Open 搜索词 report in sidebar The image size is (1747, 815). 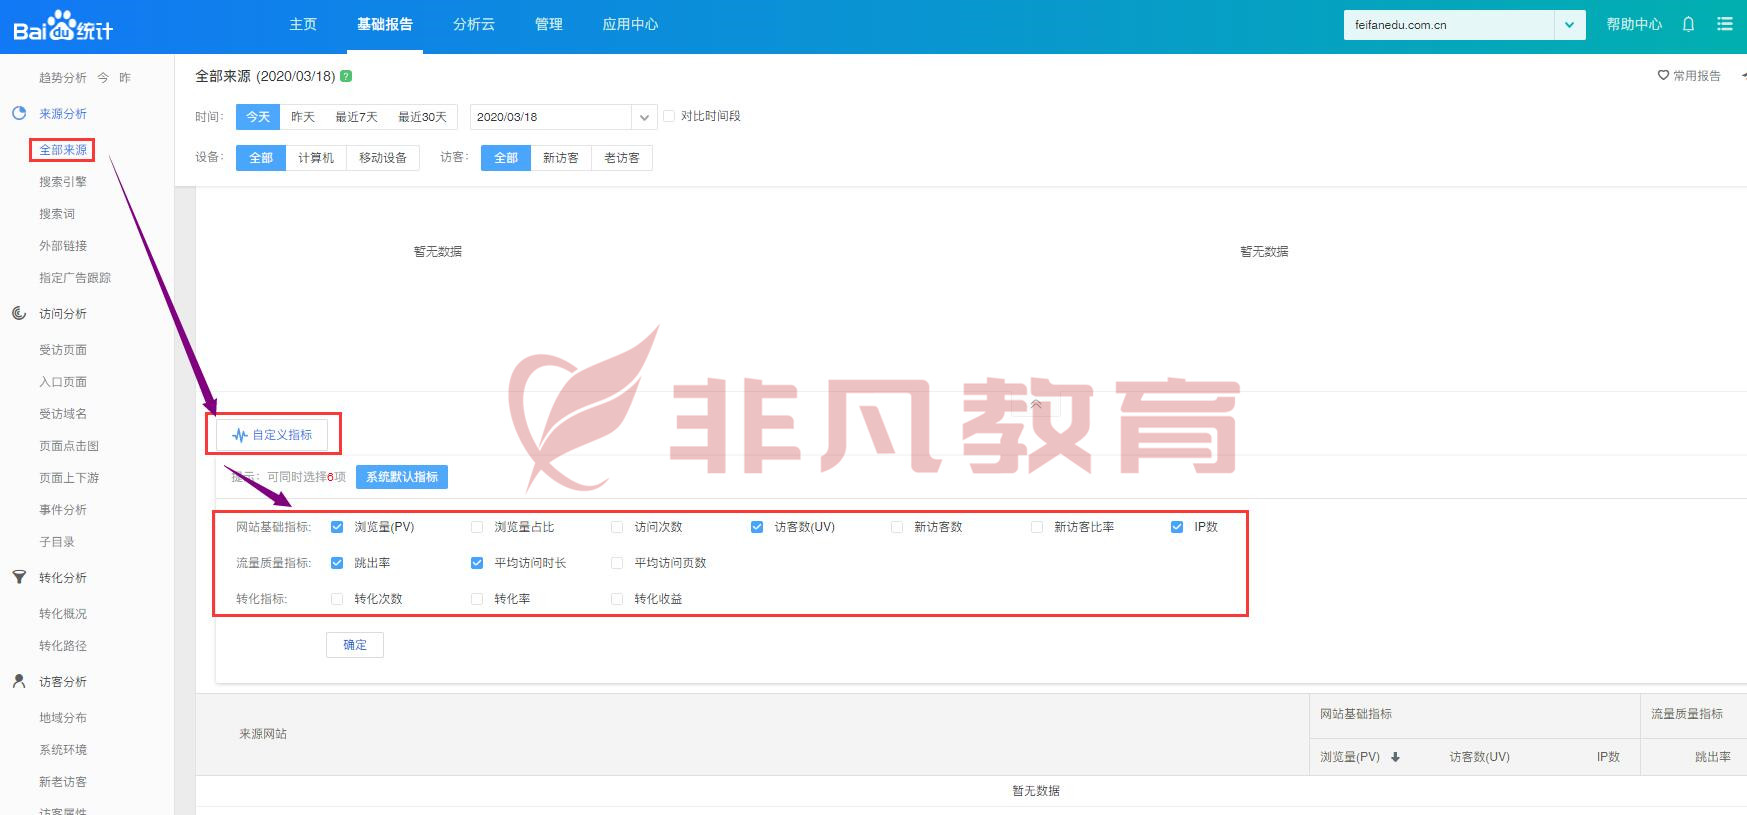coord(57,214)
